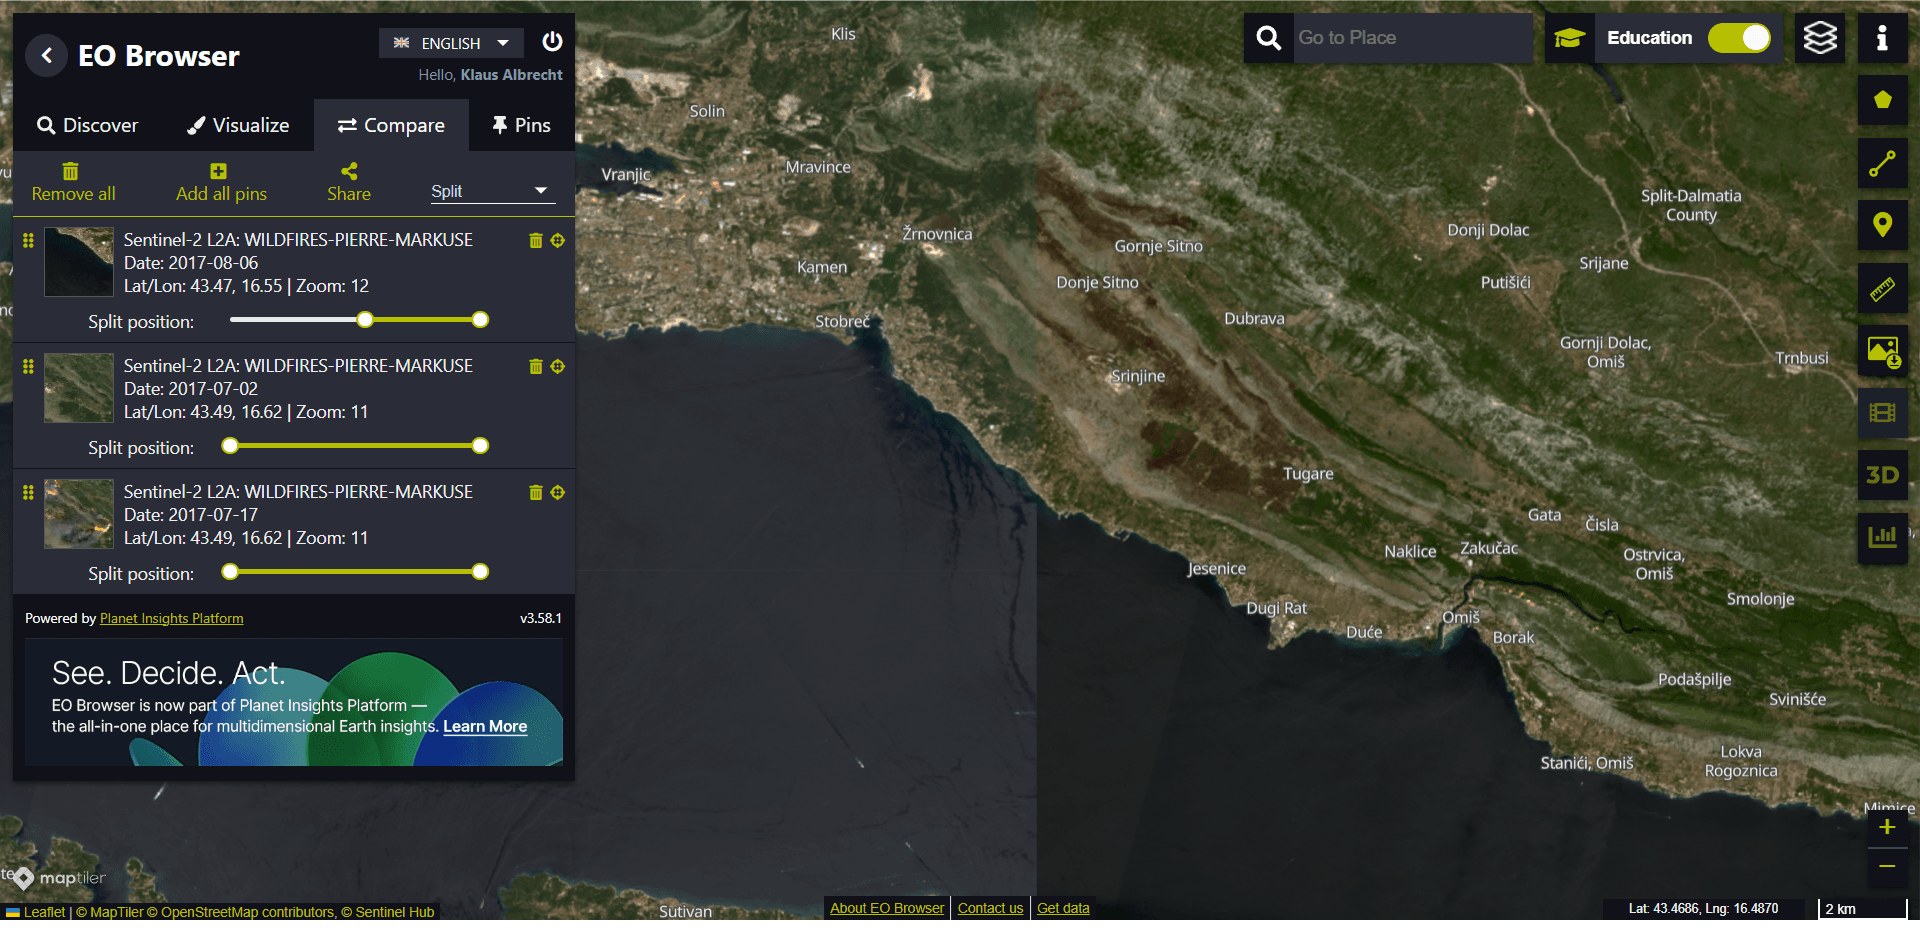
Task: Open the draw area of interest pentagon tool
Action: click(1882, 100)
